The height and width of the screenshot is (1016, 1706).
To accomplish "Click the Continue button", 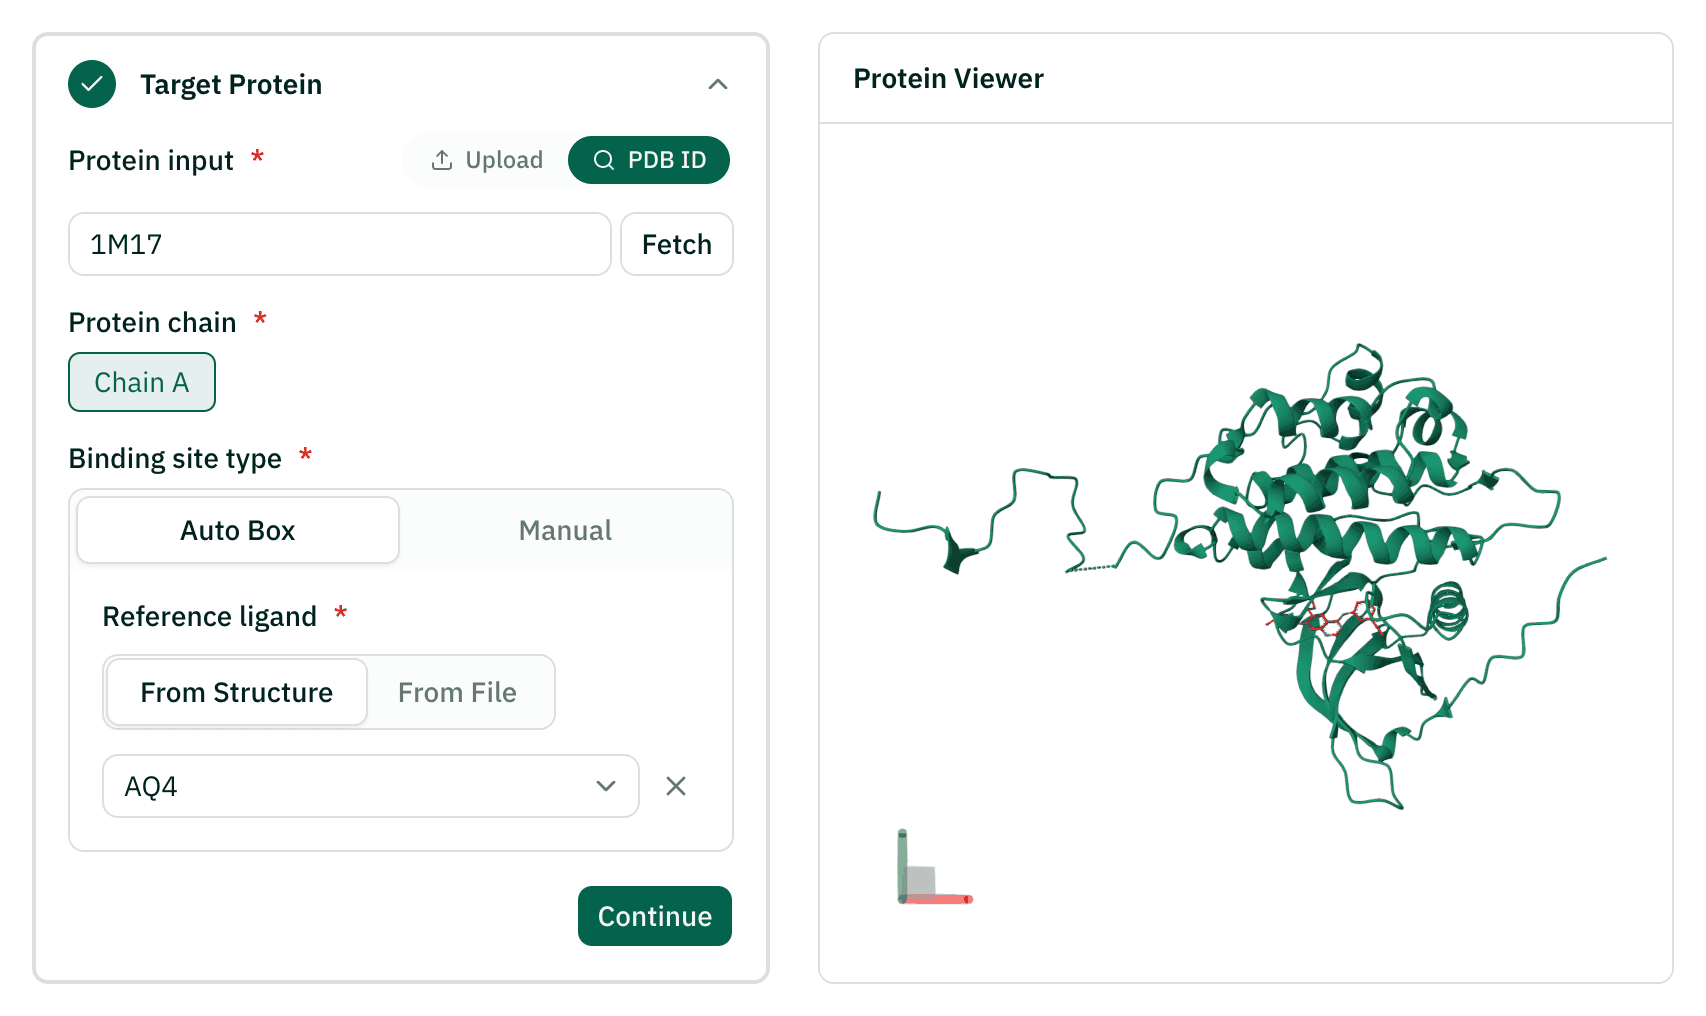I will pyautogui.click(x=655, y=916).
